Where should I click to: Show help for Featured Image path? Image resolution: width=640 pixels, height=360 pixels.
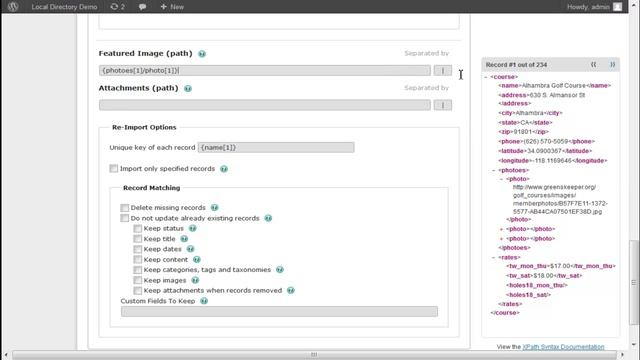point(202,54)
